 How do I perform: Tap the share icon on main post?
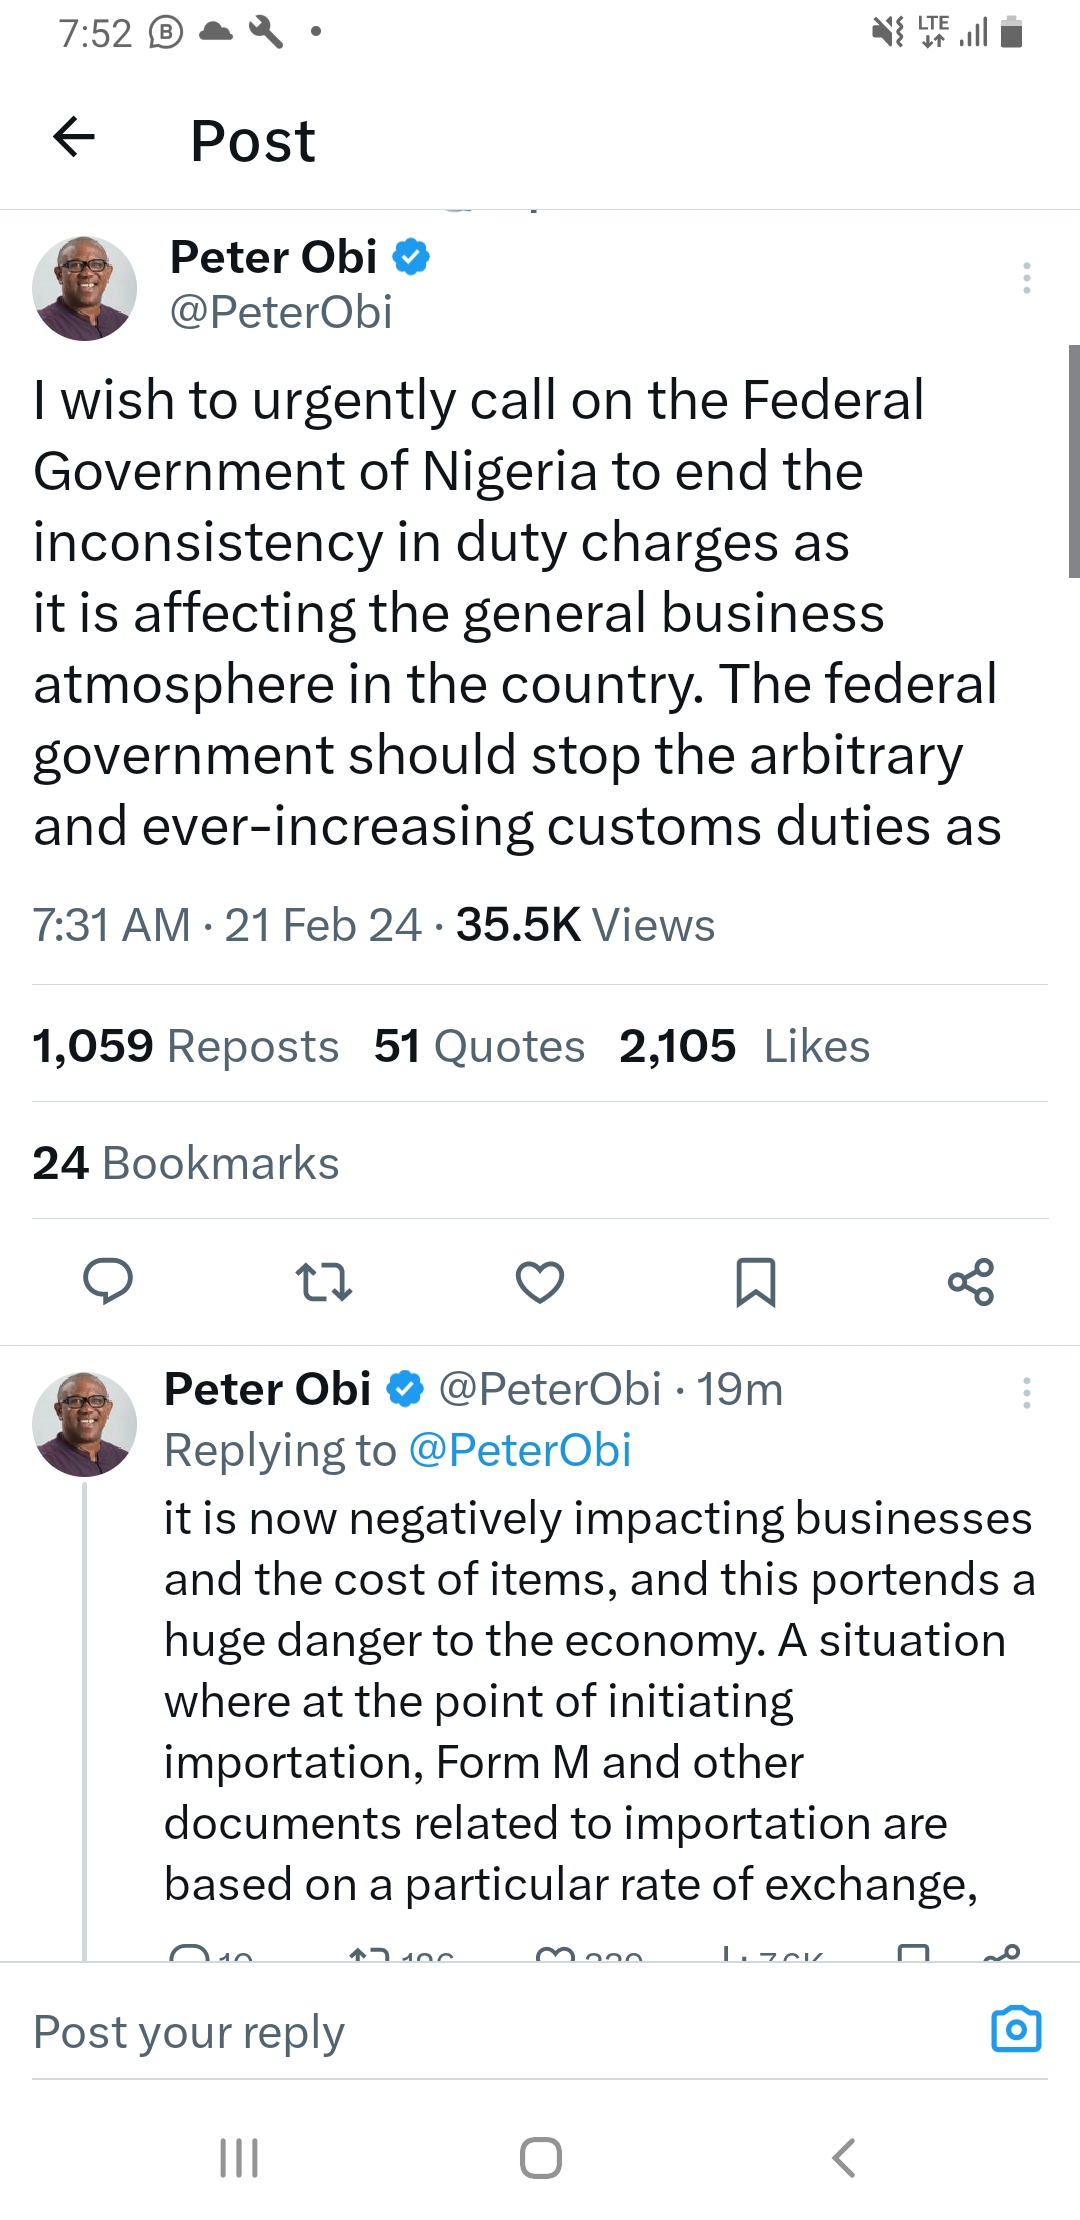click(971, 1281)
